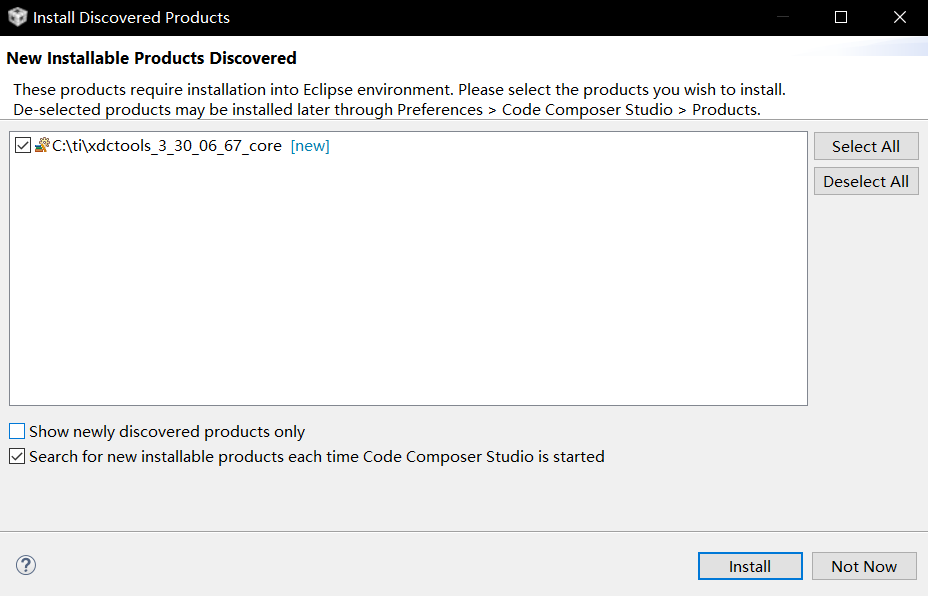Maximize the dialog window

click(x=840, y=17)
